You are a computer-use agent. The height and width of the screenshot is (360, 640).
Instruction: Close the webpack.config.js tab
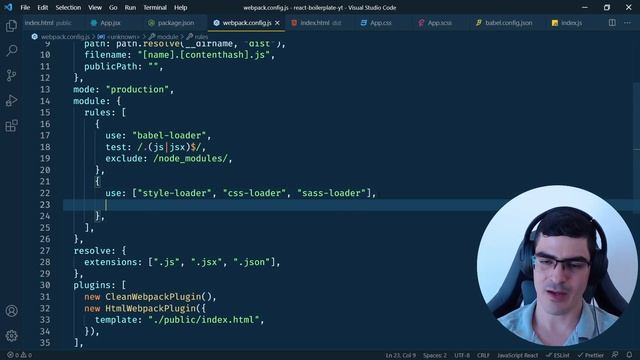pyautogui.click(x=278, y=23)
